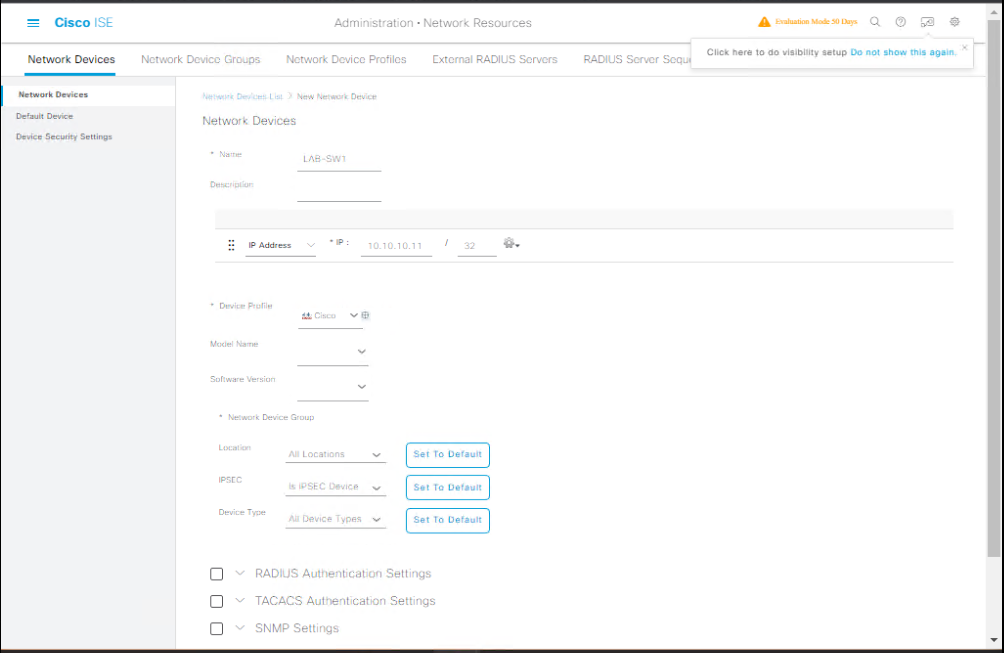Expand RADIUS Authentication Settings section
1004x653 pixels.
(239, 573)
